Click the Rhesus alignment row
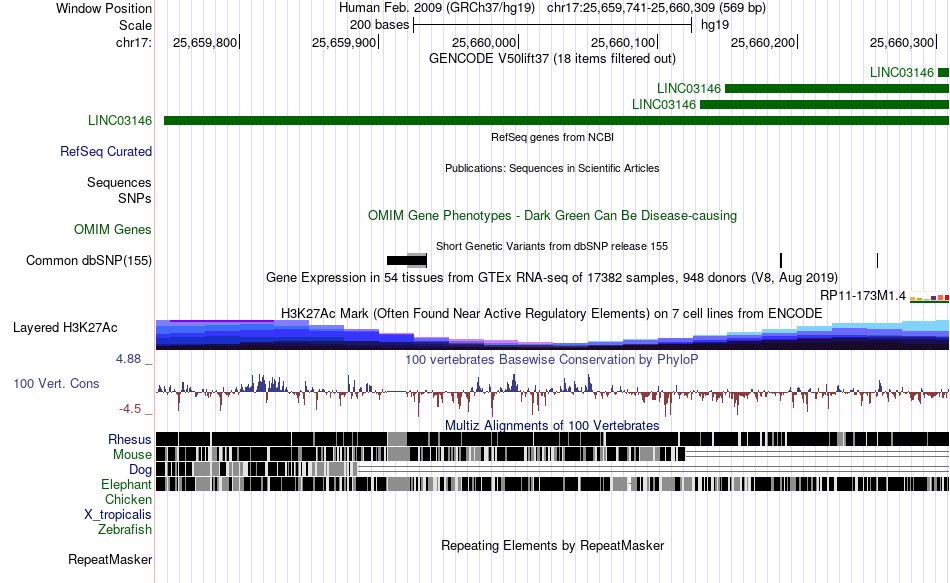Screen dimensions: 950x583 pos(553,439)
